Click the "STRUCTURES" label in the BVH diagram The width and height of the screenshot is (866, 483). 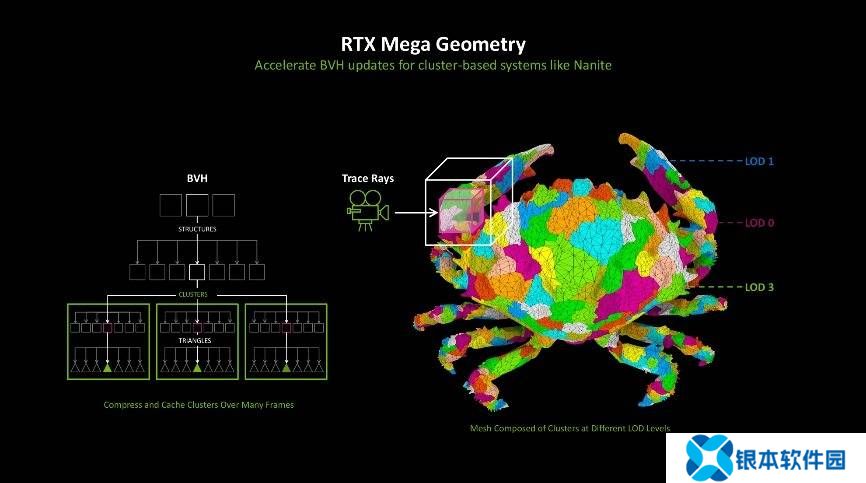click(197, 229)
